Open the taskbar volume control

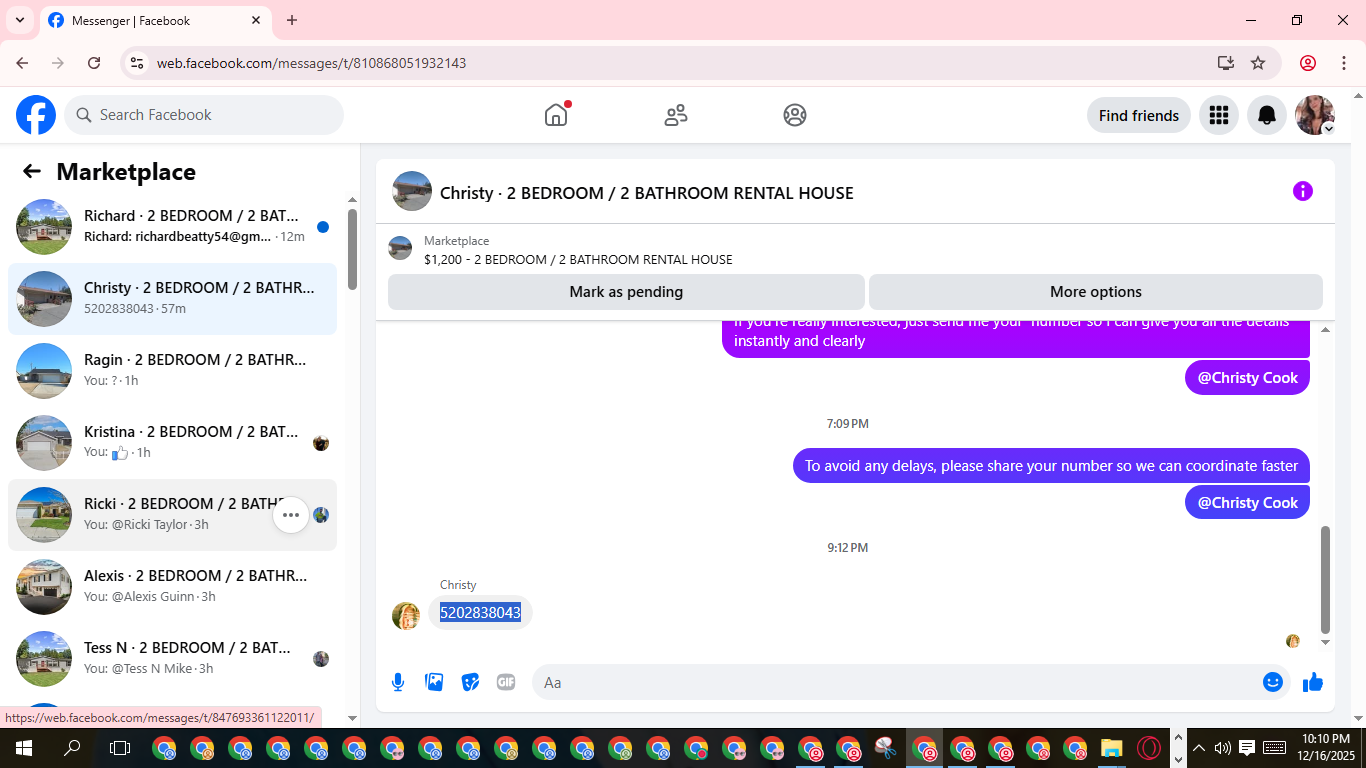coord(1222,748)
